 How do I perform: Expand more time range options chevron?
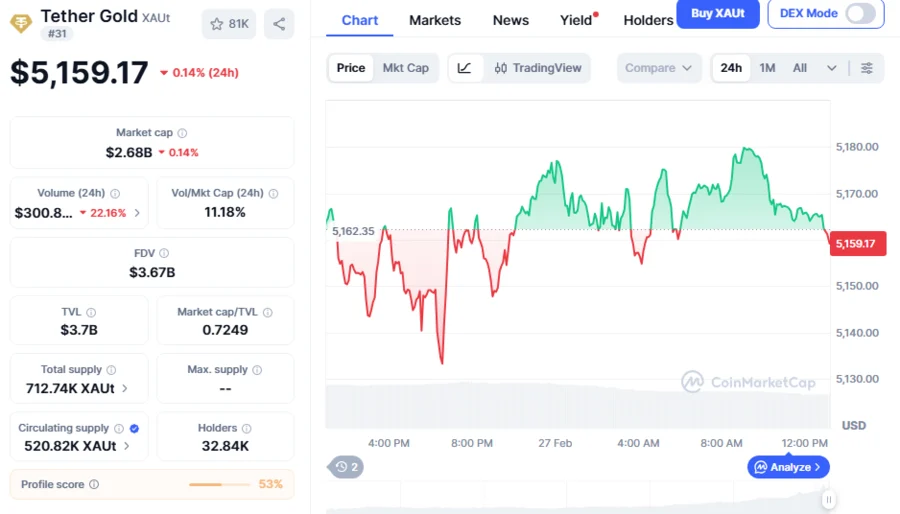(x=831, y=68)
